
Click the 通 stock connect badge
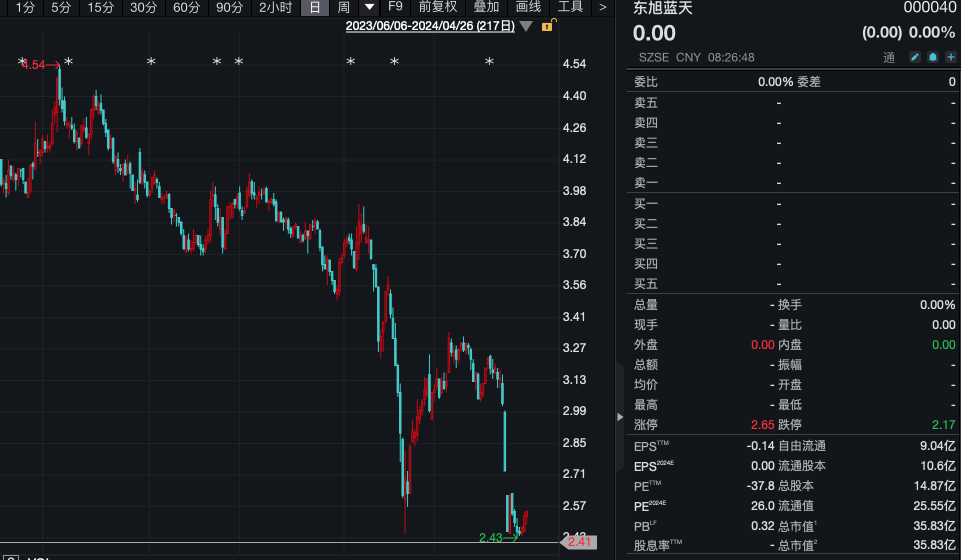pyautogui.click(x=889, y=58)
